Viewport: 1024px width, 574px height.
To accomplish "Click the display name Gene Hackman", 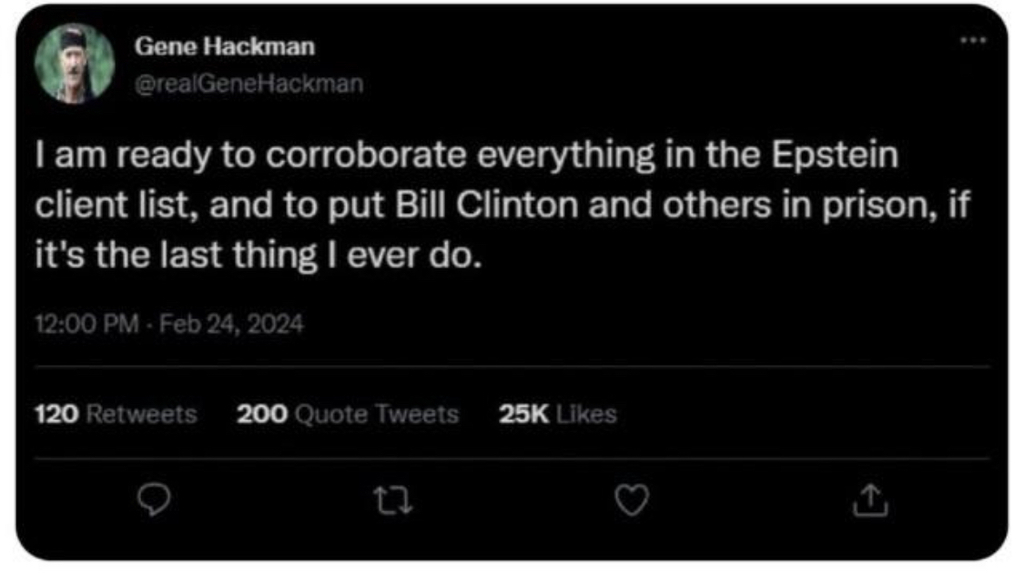I will 224,47.
